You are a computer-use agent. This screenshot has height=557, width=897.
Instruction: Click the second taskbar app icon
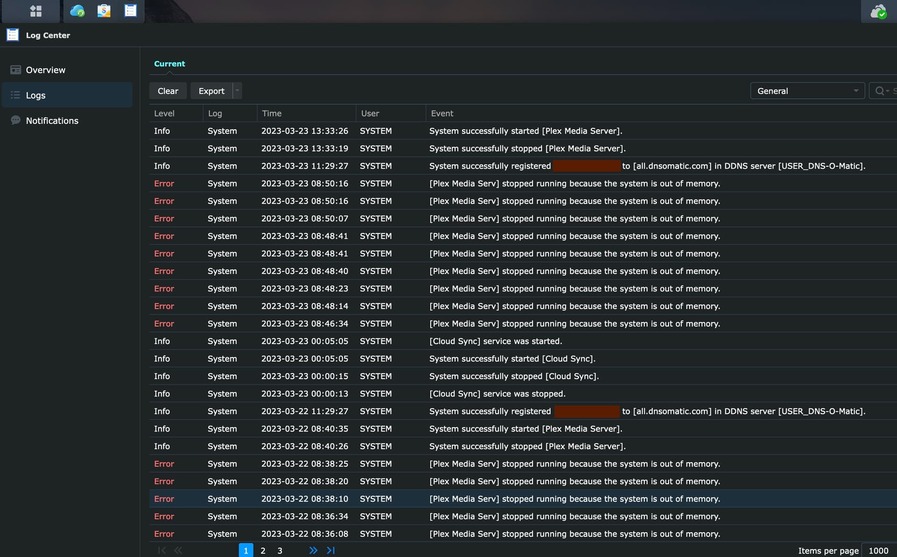click(104, 11)
